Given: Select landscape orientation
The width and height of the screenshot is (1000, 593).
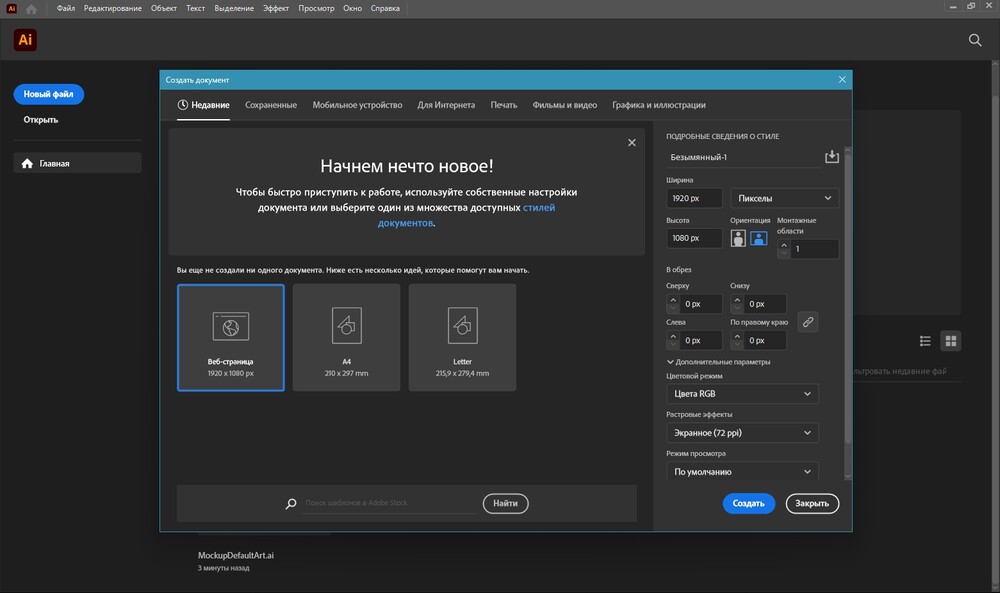Looking at the screenshot, I should pyautogui.click(x=759, y=238).
